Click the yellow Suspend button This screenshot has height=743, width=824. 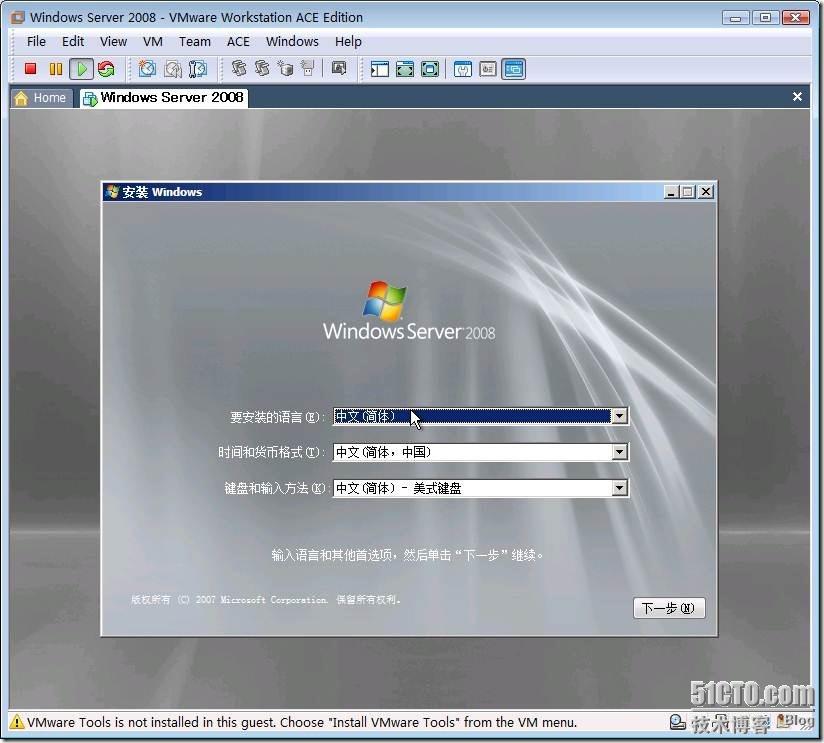(56, 69)
